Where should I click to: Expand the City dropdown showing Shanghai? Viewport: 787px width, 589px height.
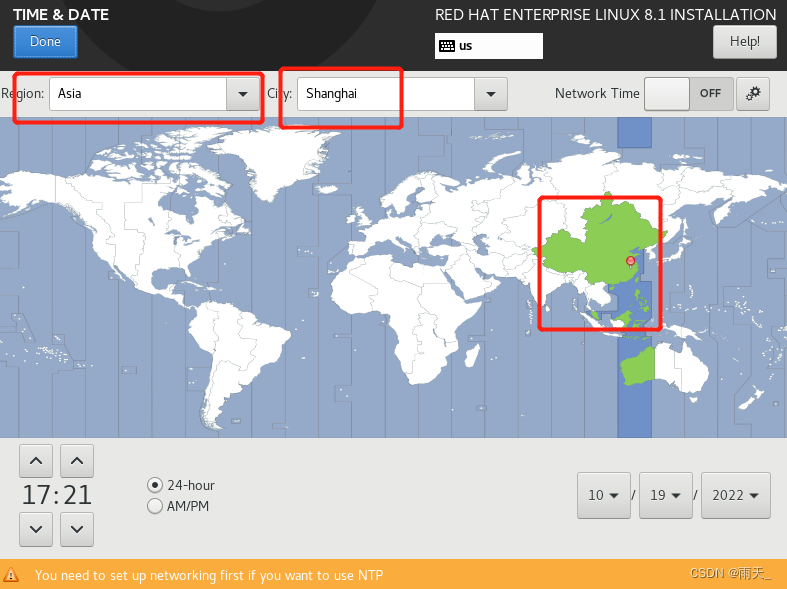pos(491,94)
